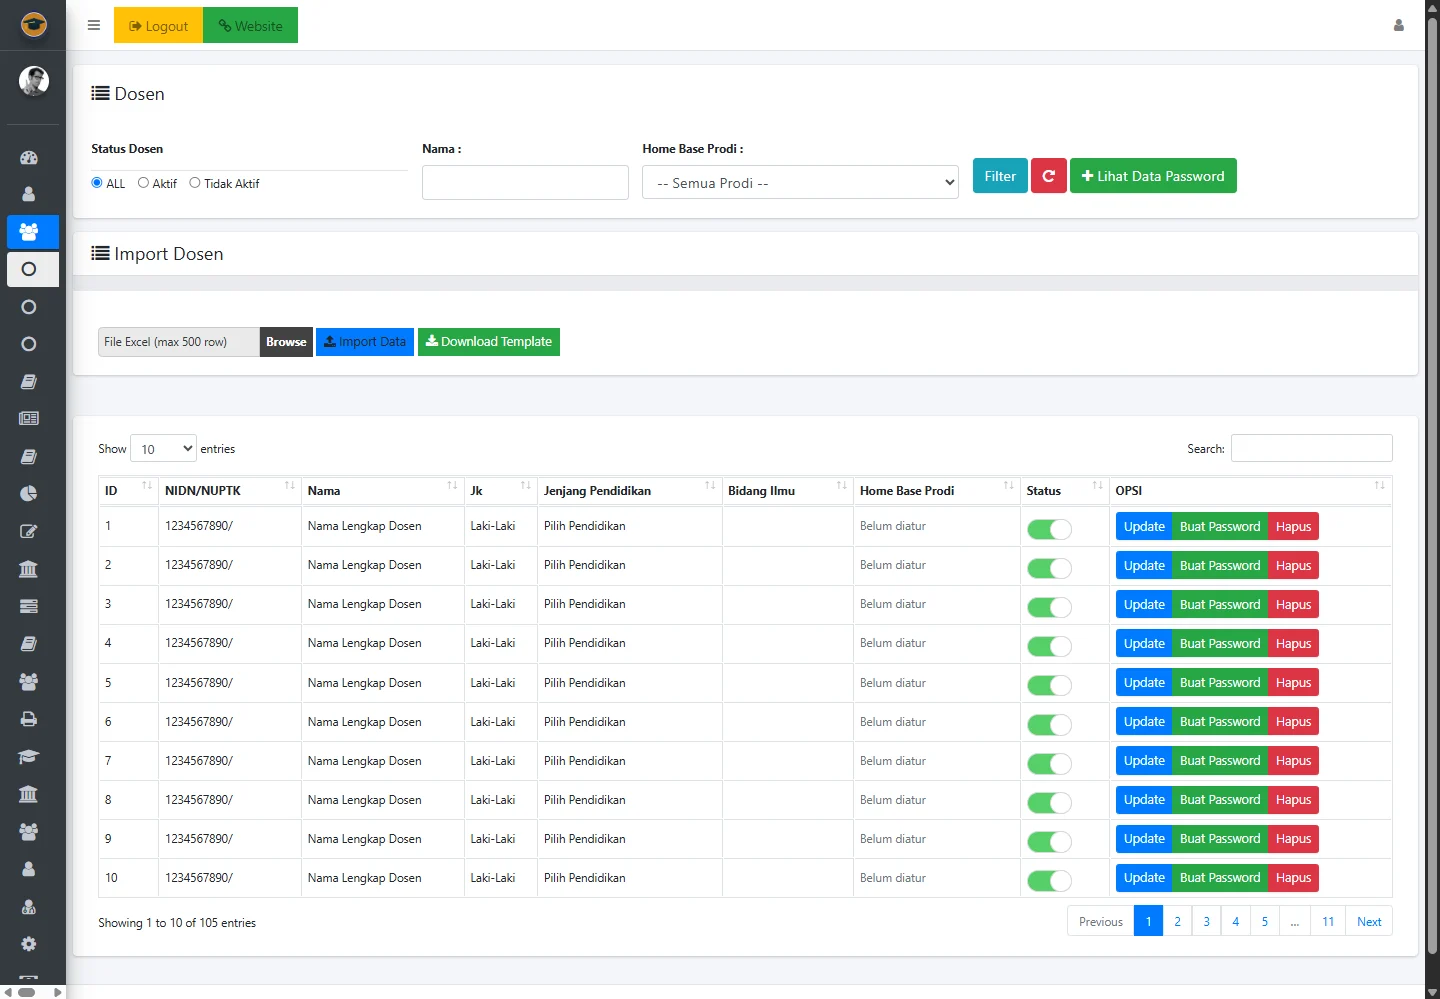Toggle status switch for row 1
Viewport: 1440px width, 999px height.
(1049, 529)
